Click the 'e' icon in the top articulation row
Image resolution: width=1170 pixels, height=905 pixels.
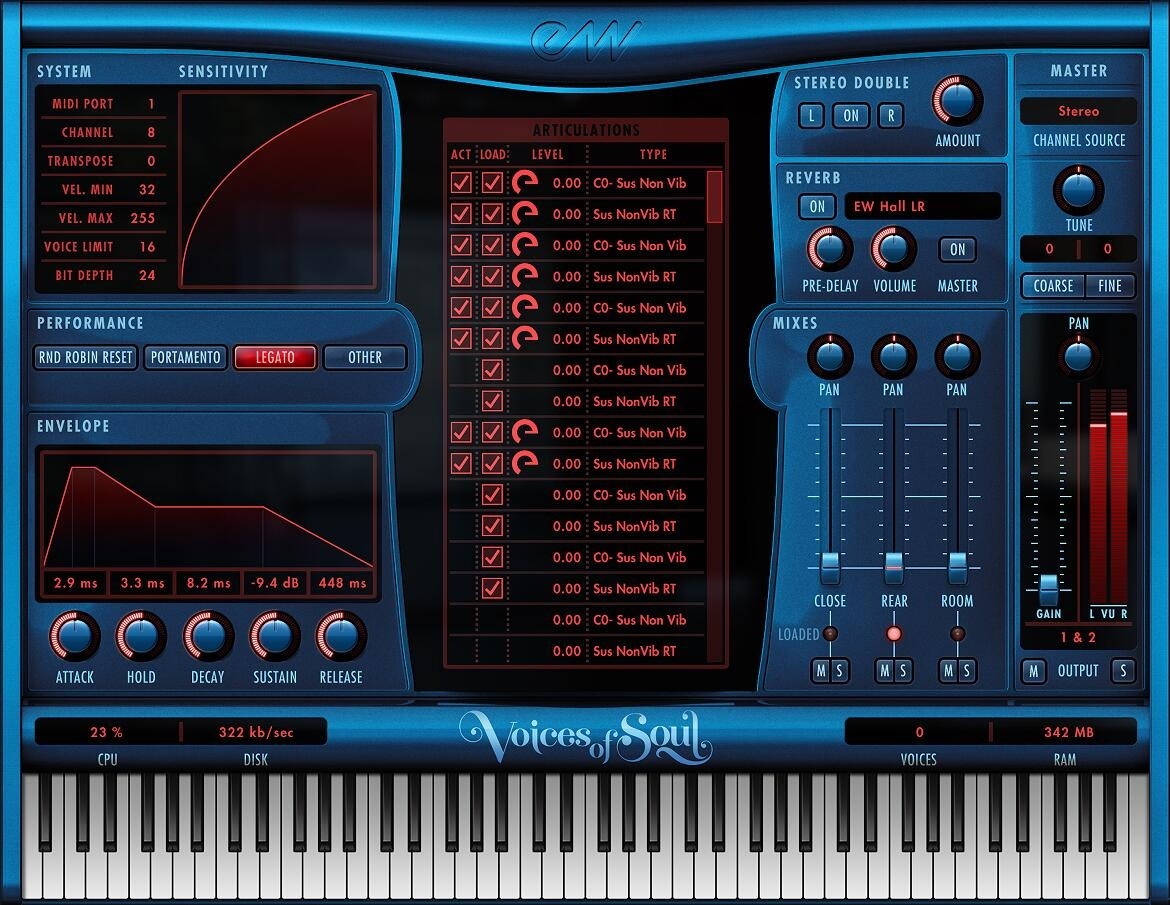(x=525, y=183)
